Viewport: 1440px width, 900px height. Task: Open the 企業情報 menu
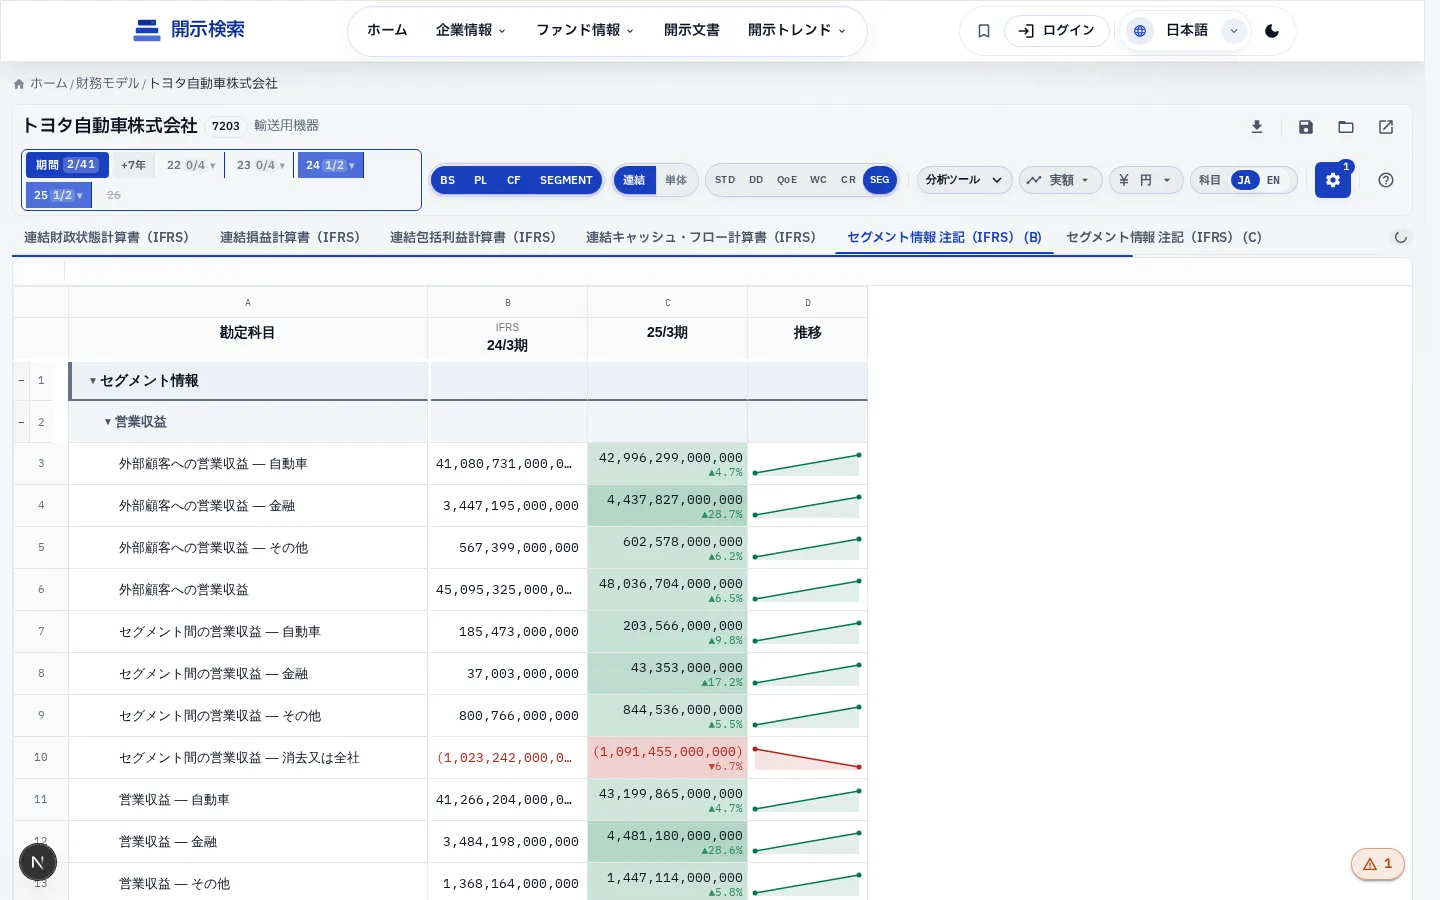point(471,30)
